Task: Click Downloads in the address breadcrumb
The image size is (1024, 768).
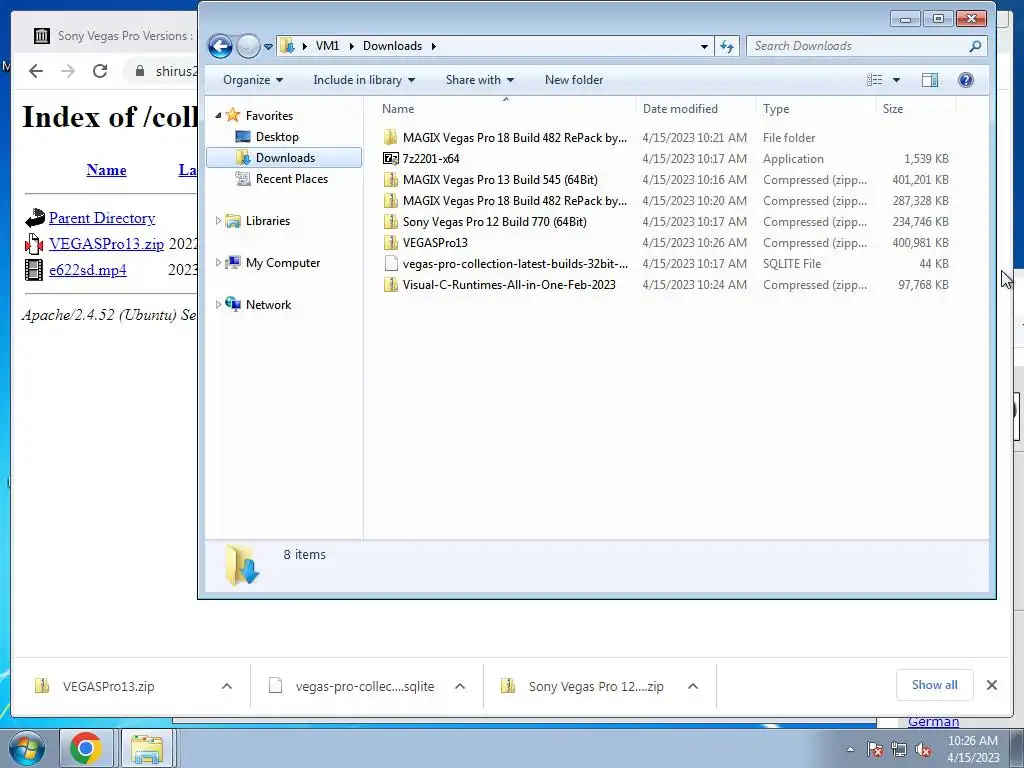Action: [x=392, y=46]
